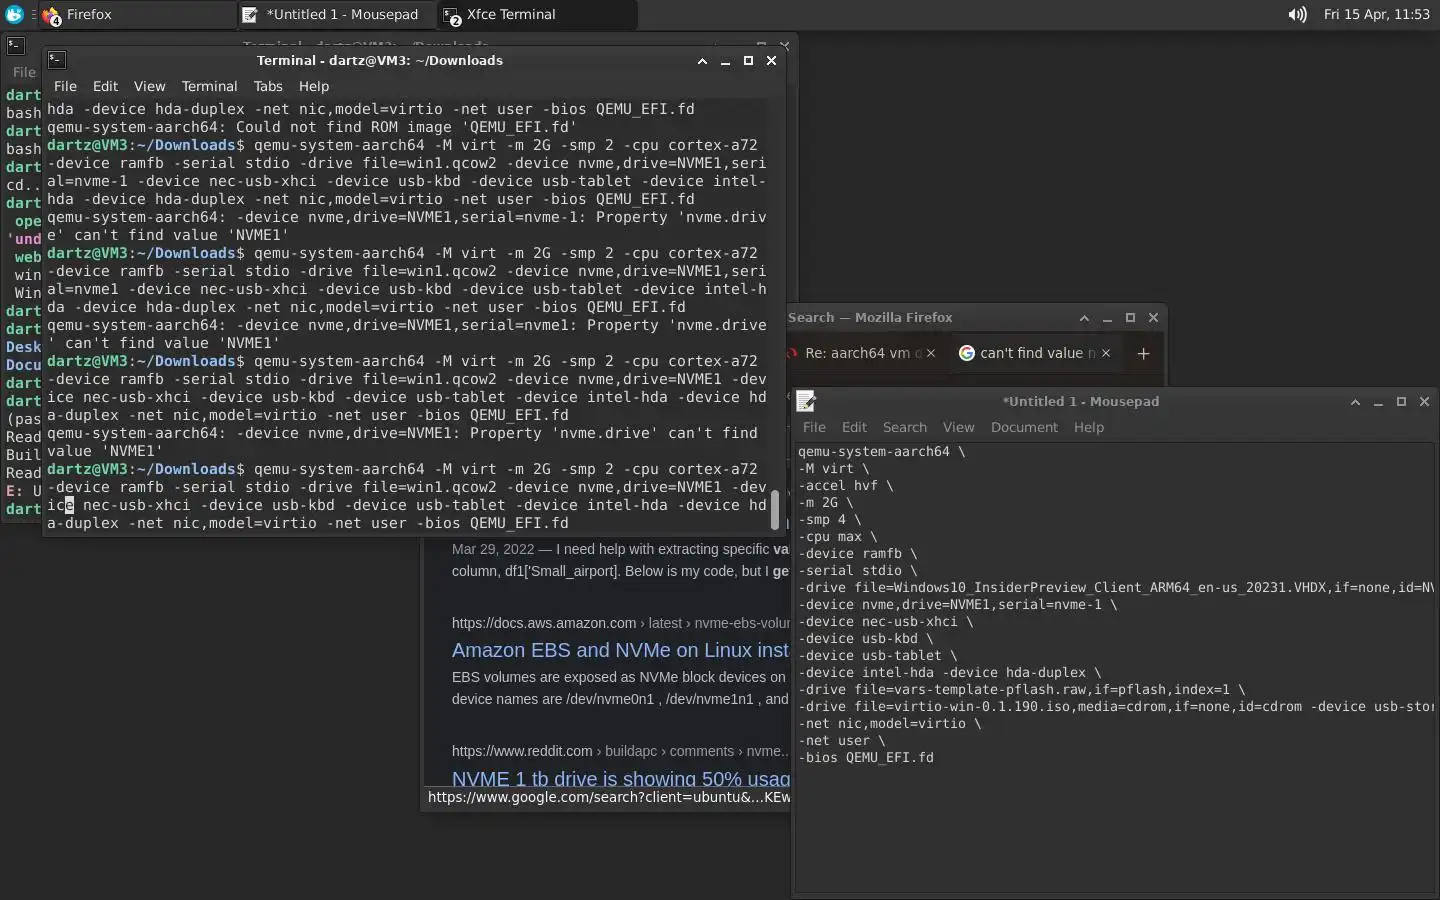Open the Help menu in Terminal
1440x900 pixels.
pyautogui.click(x=313, y=86)
